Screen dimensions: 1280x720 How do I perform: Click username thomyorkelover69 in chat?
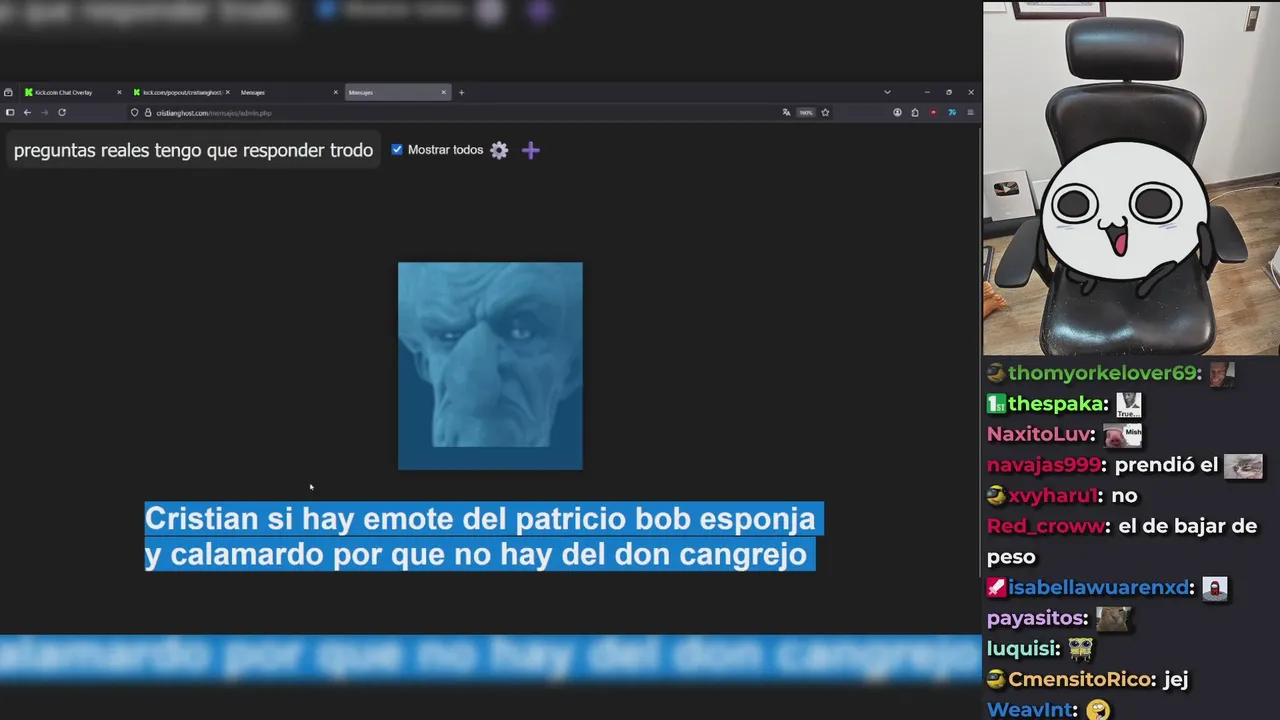point(1102,373)
